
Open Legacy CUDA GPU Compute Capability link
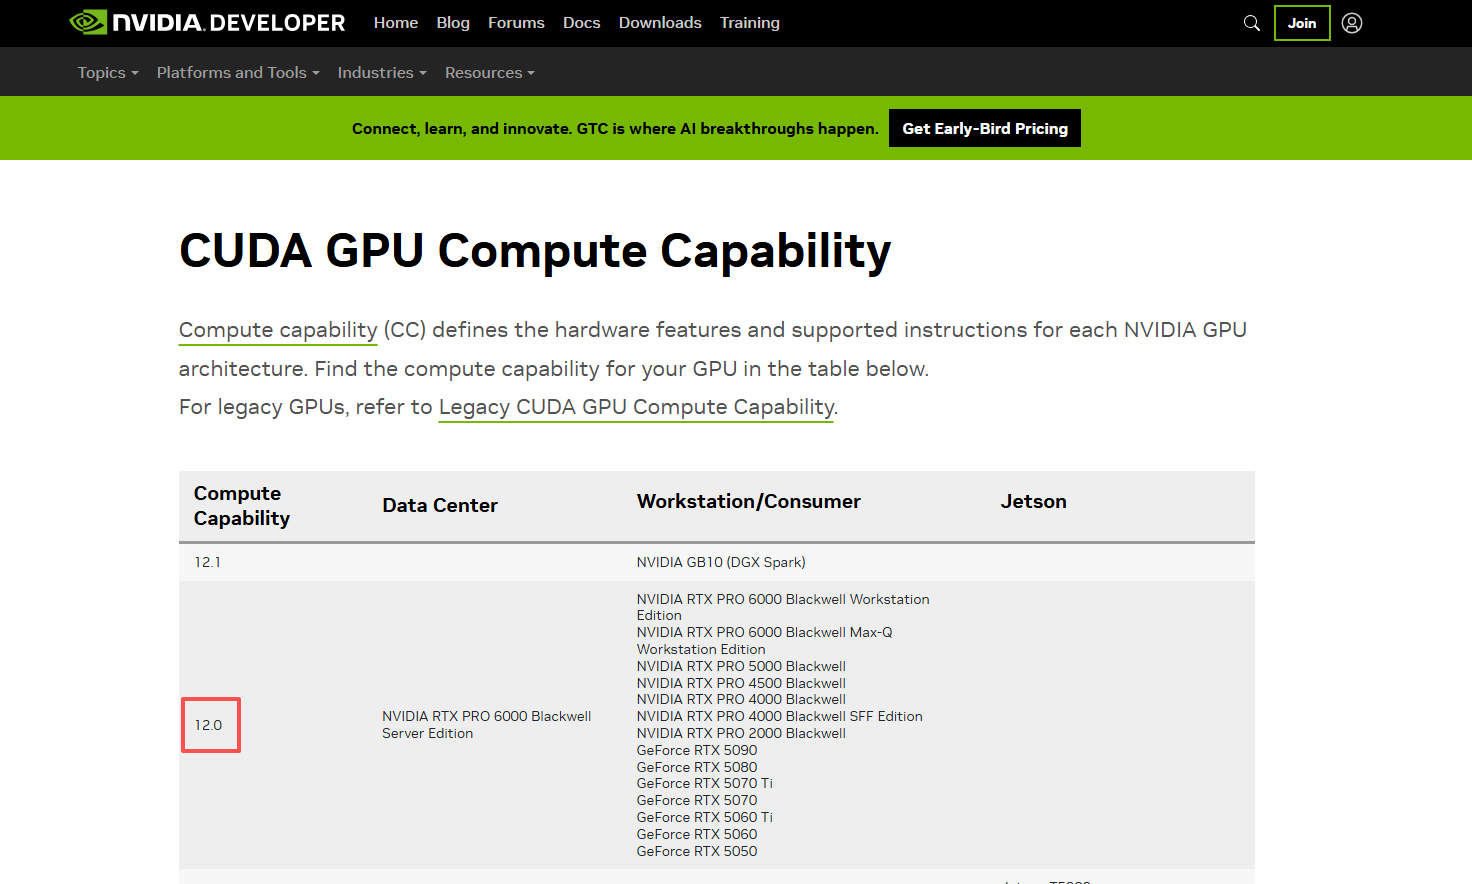click(x=636, y=407)
